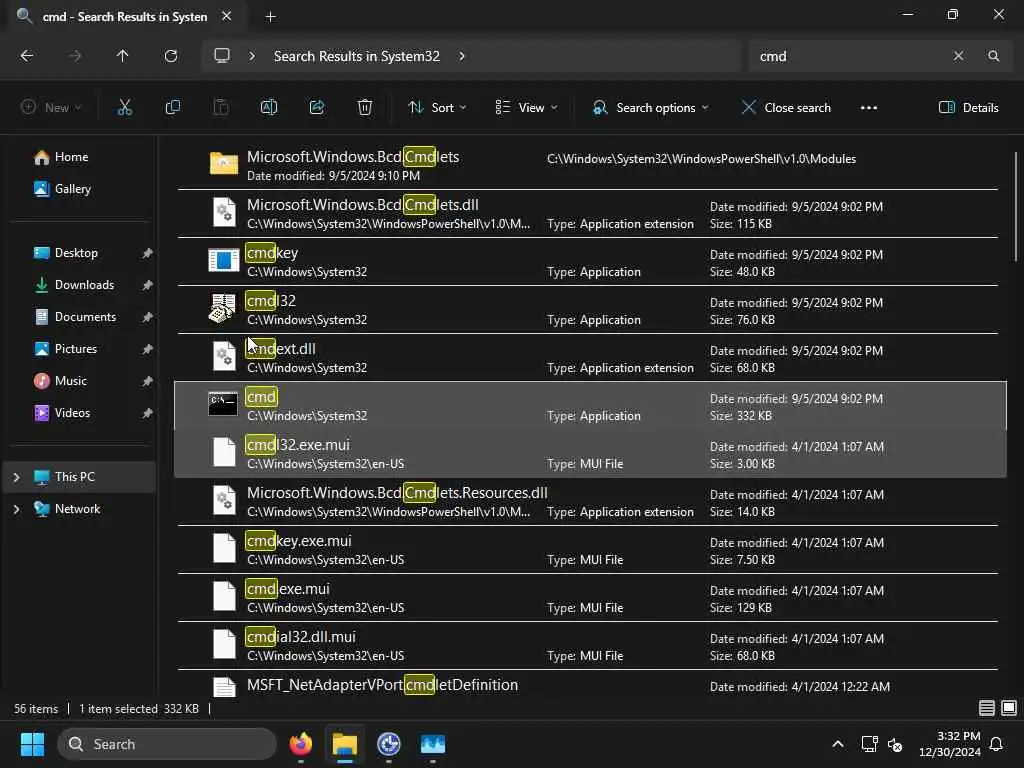Refresh the search results
The width and height of the screenshot is (1024, 768).
(170, 56)
